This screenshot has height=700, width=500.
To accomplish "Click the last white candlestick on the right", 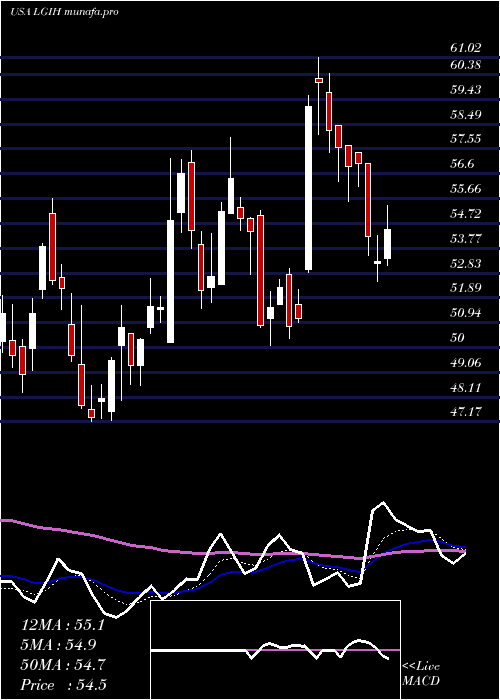I will [x=388, y=244].
